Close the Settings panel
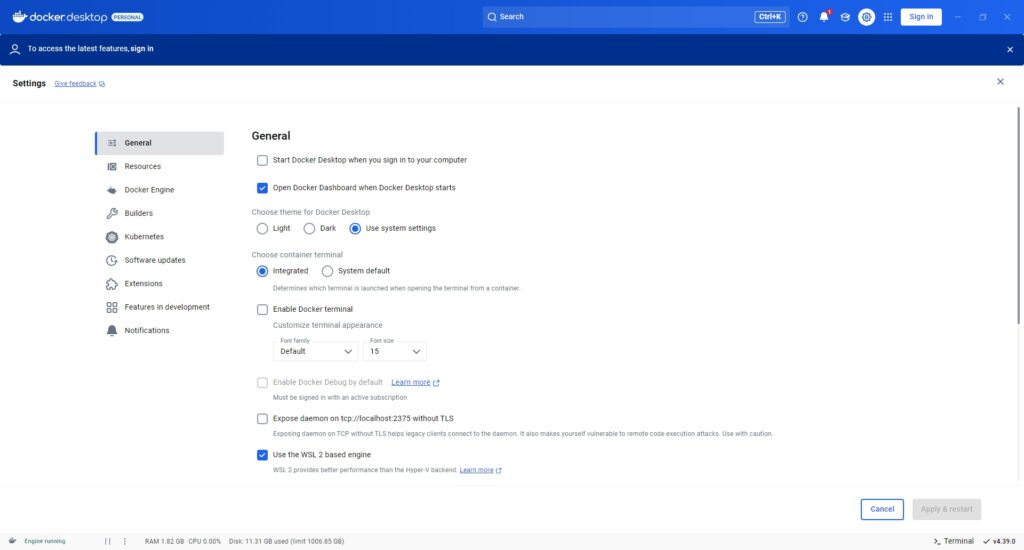 coord(1000,82)
